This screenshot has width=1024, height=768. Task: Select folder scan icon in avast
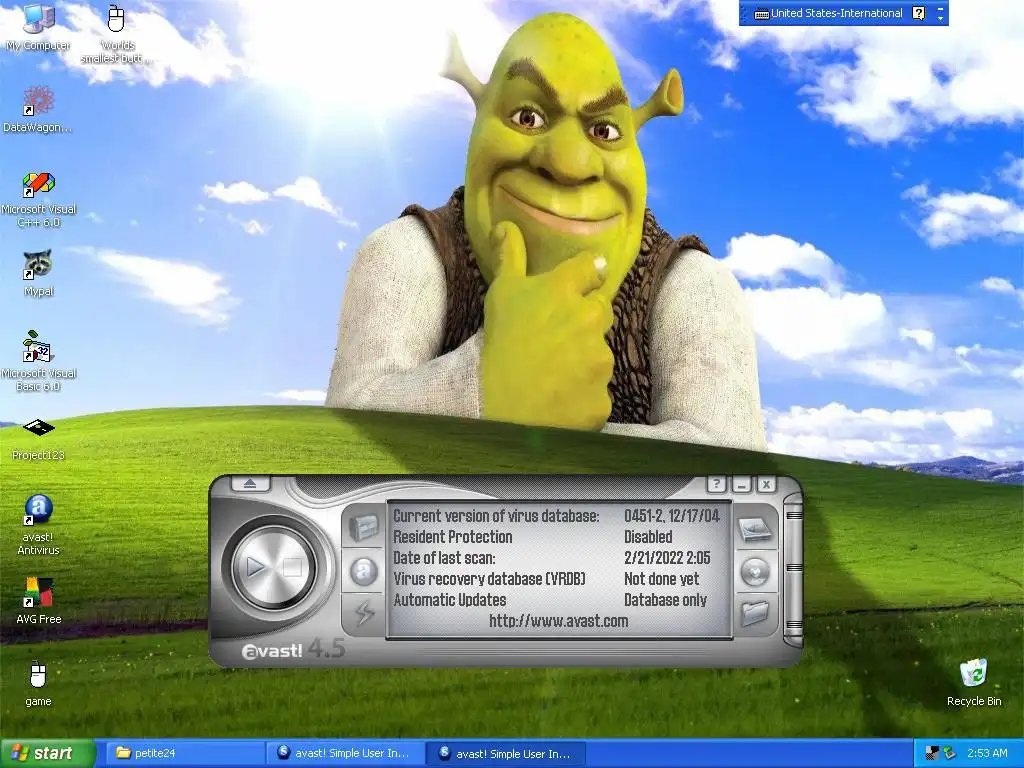click(x=754, y=613)
